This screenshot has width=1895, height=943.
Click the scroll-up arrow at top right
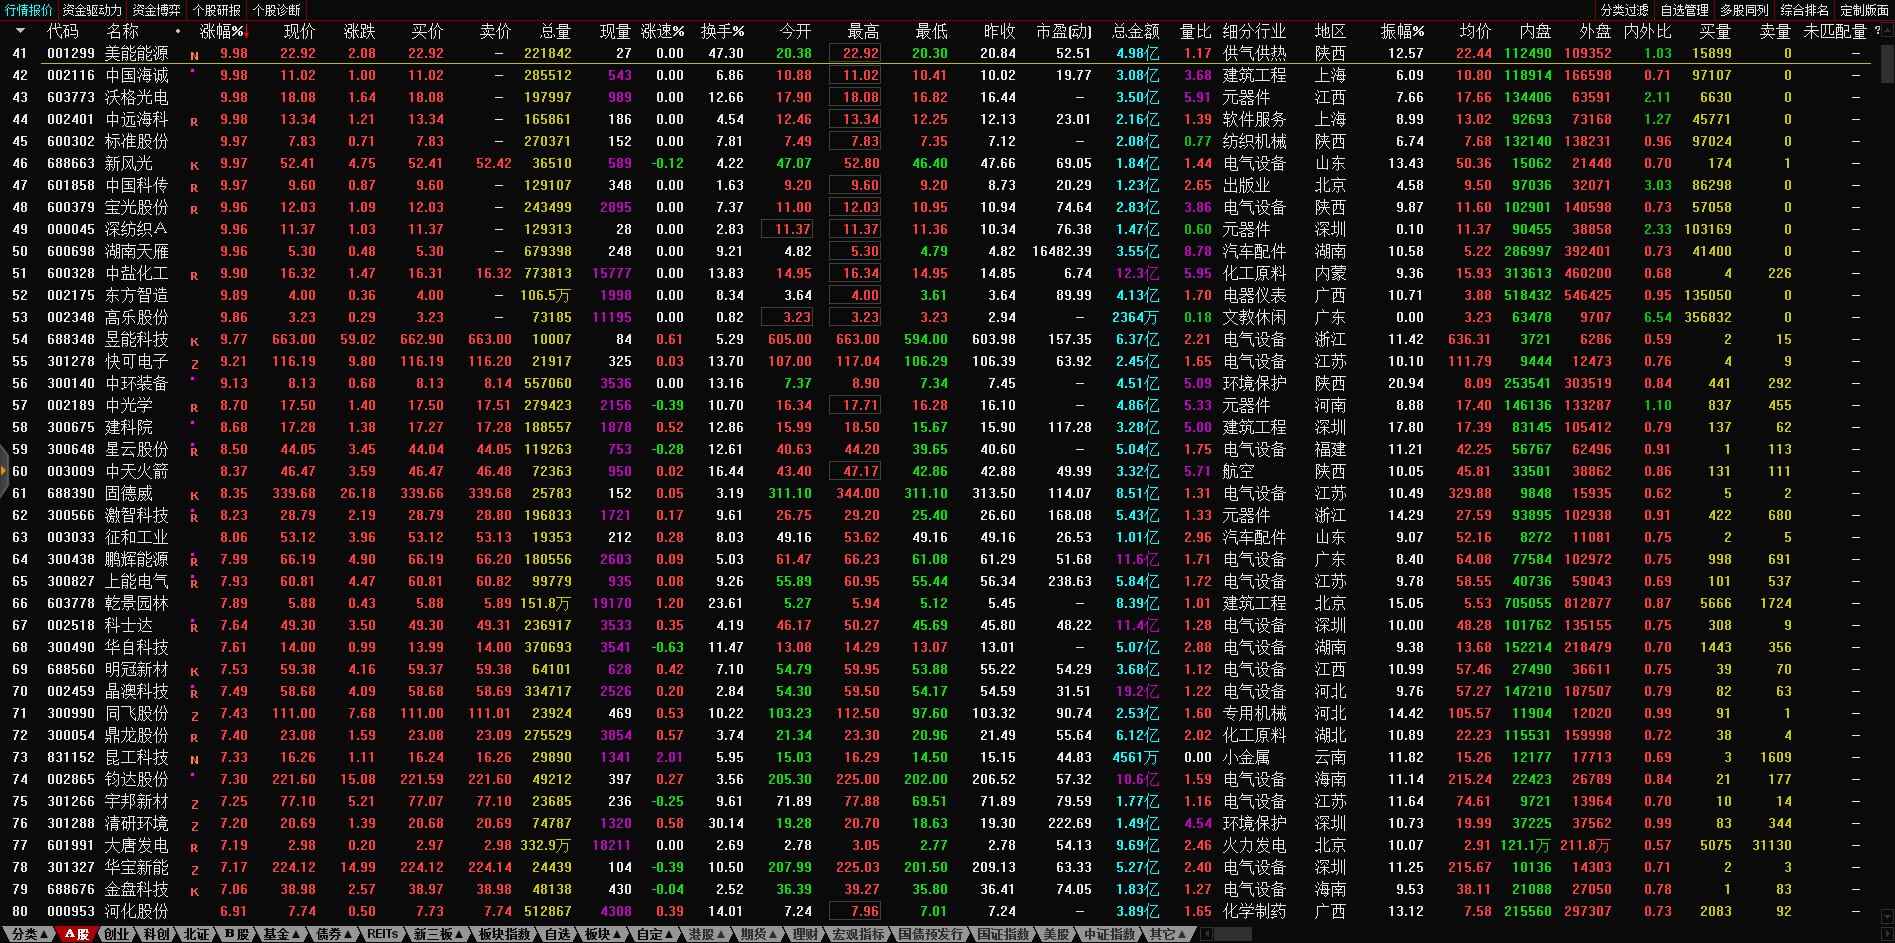click(1887, 31)
